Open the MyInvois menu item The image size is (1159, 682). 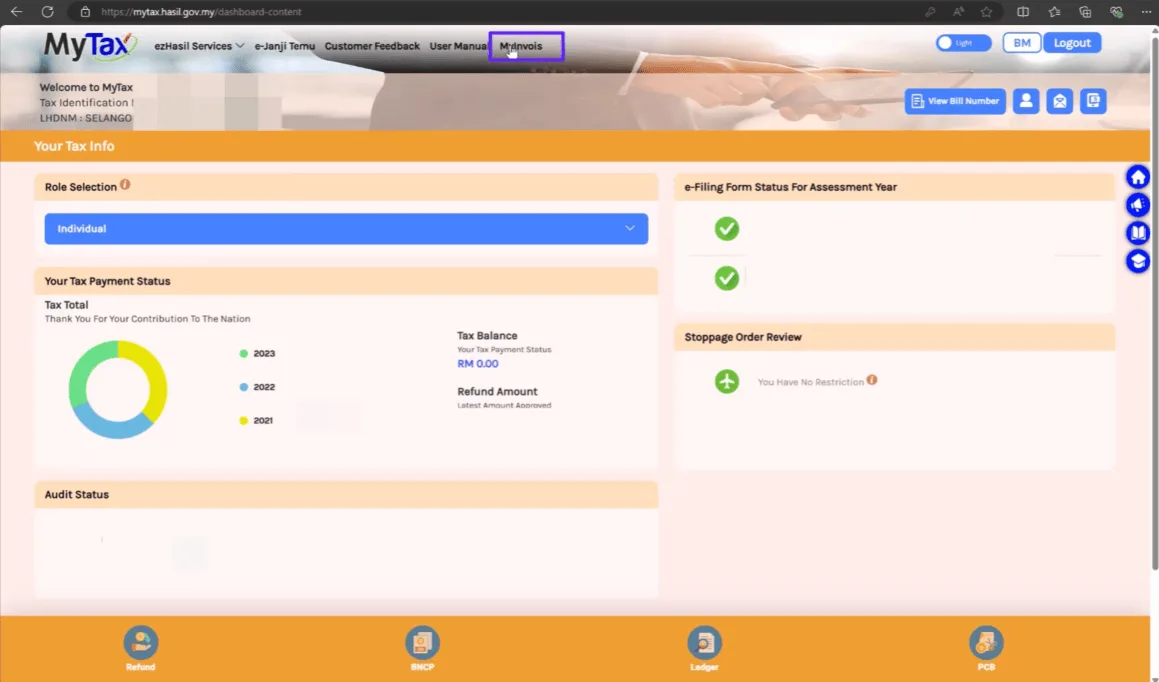pos(520,46)
